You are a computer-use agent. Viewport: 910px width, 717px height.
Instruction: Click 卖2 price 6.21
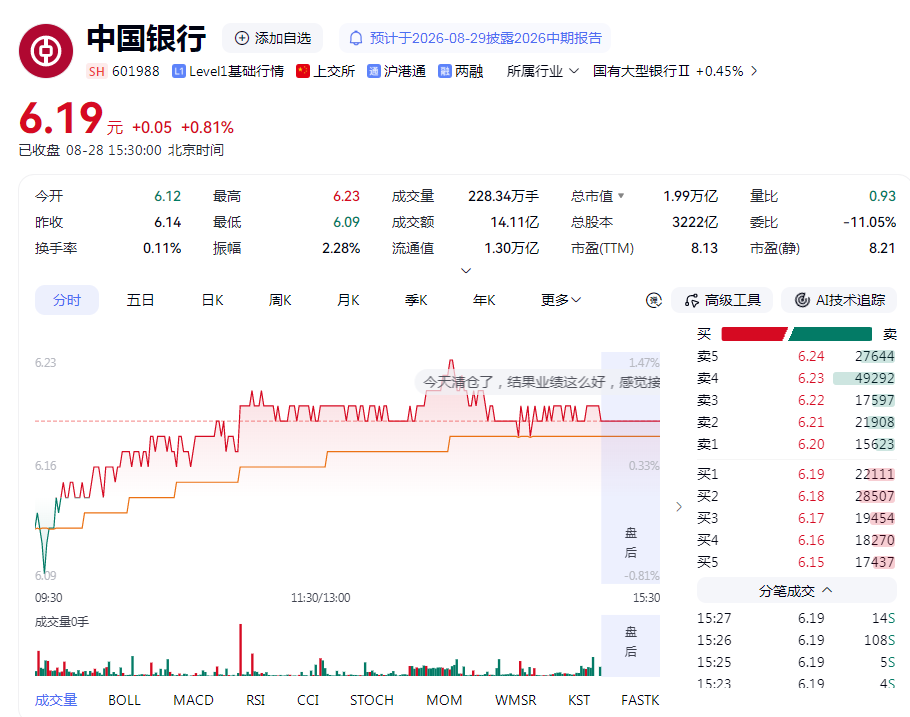point(811,423)
